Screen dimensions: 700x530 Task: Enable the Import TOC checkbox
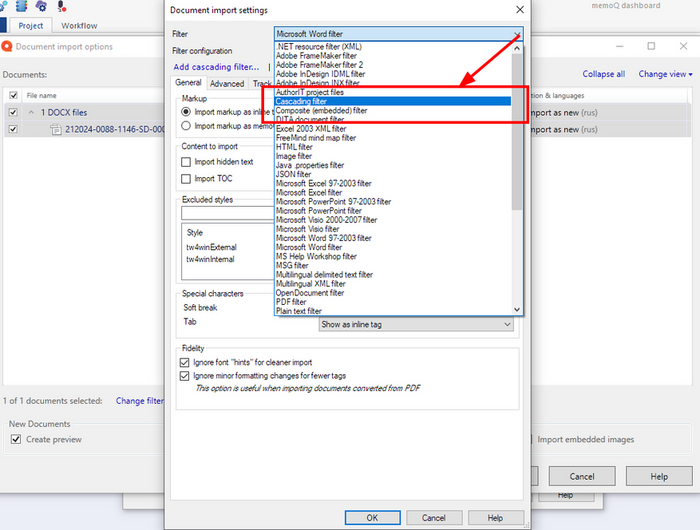(x=186, y=179)
